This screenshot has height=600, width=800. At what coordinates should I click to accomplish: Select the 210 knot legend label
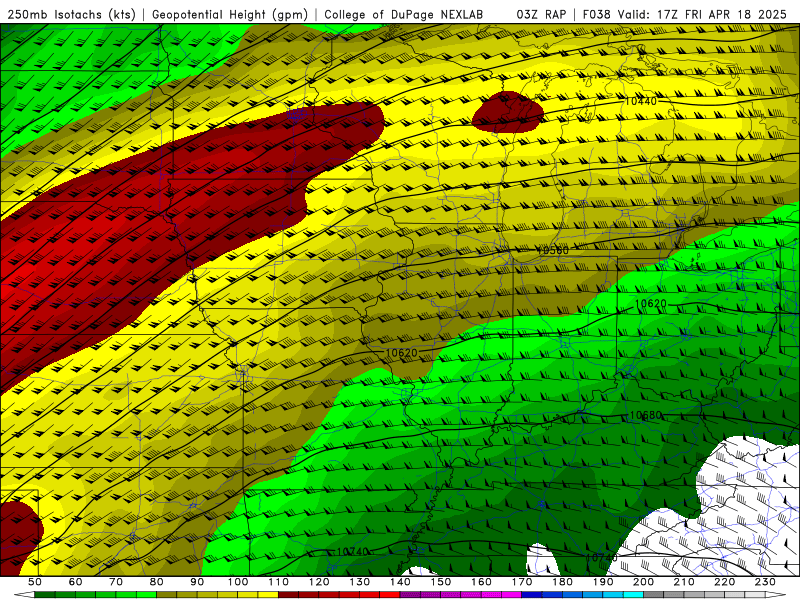click(x=684, y=582)
